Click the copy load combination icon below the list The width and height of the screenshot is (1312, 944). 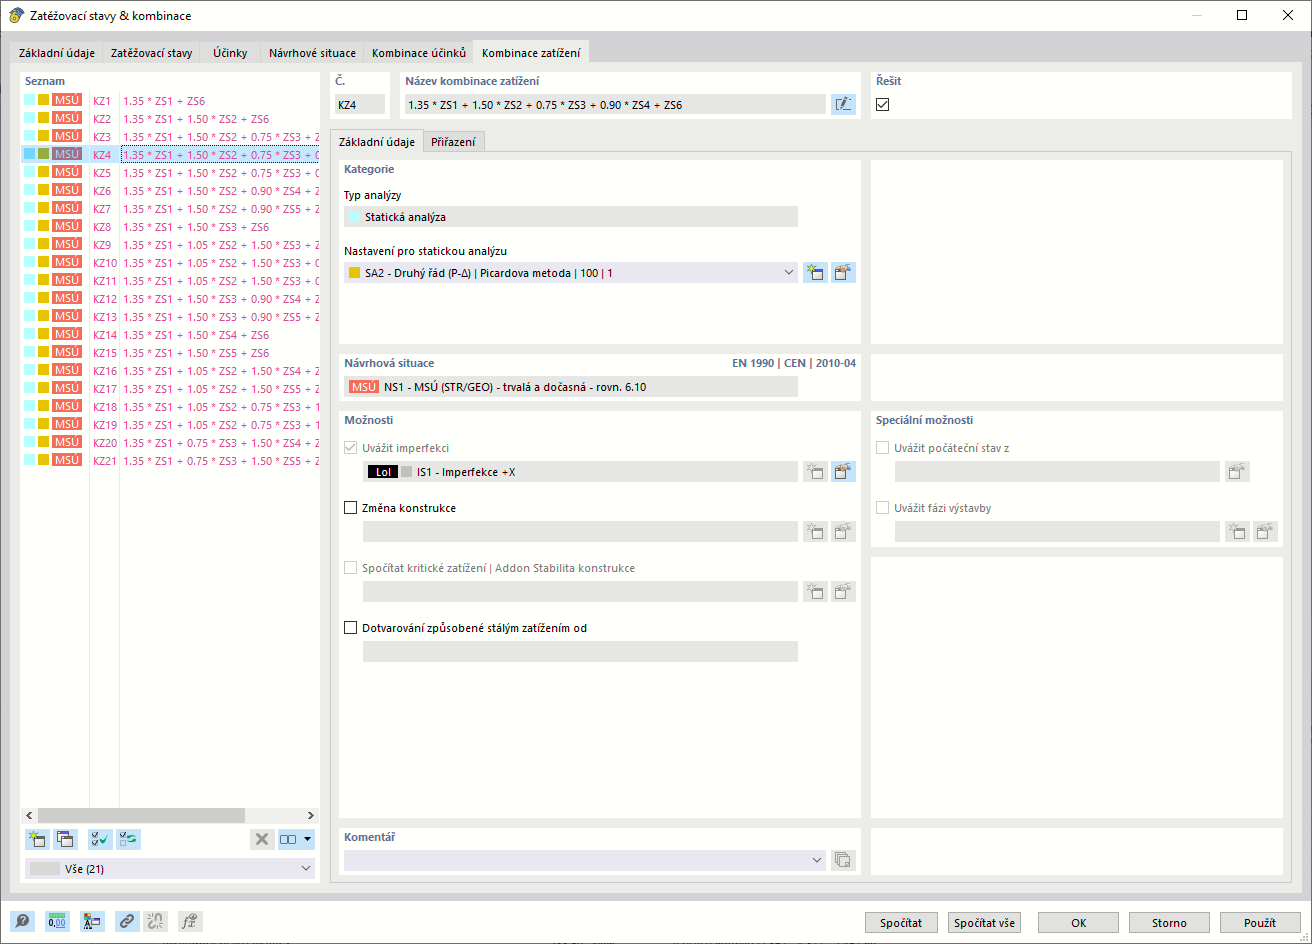coord(66,839)
